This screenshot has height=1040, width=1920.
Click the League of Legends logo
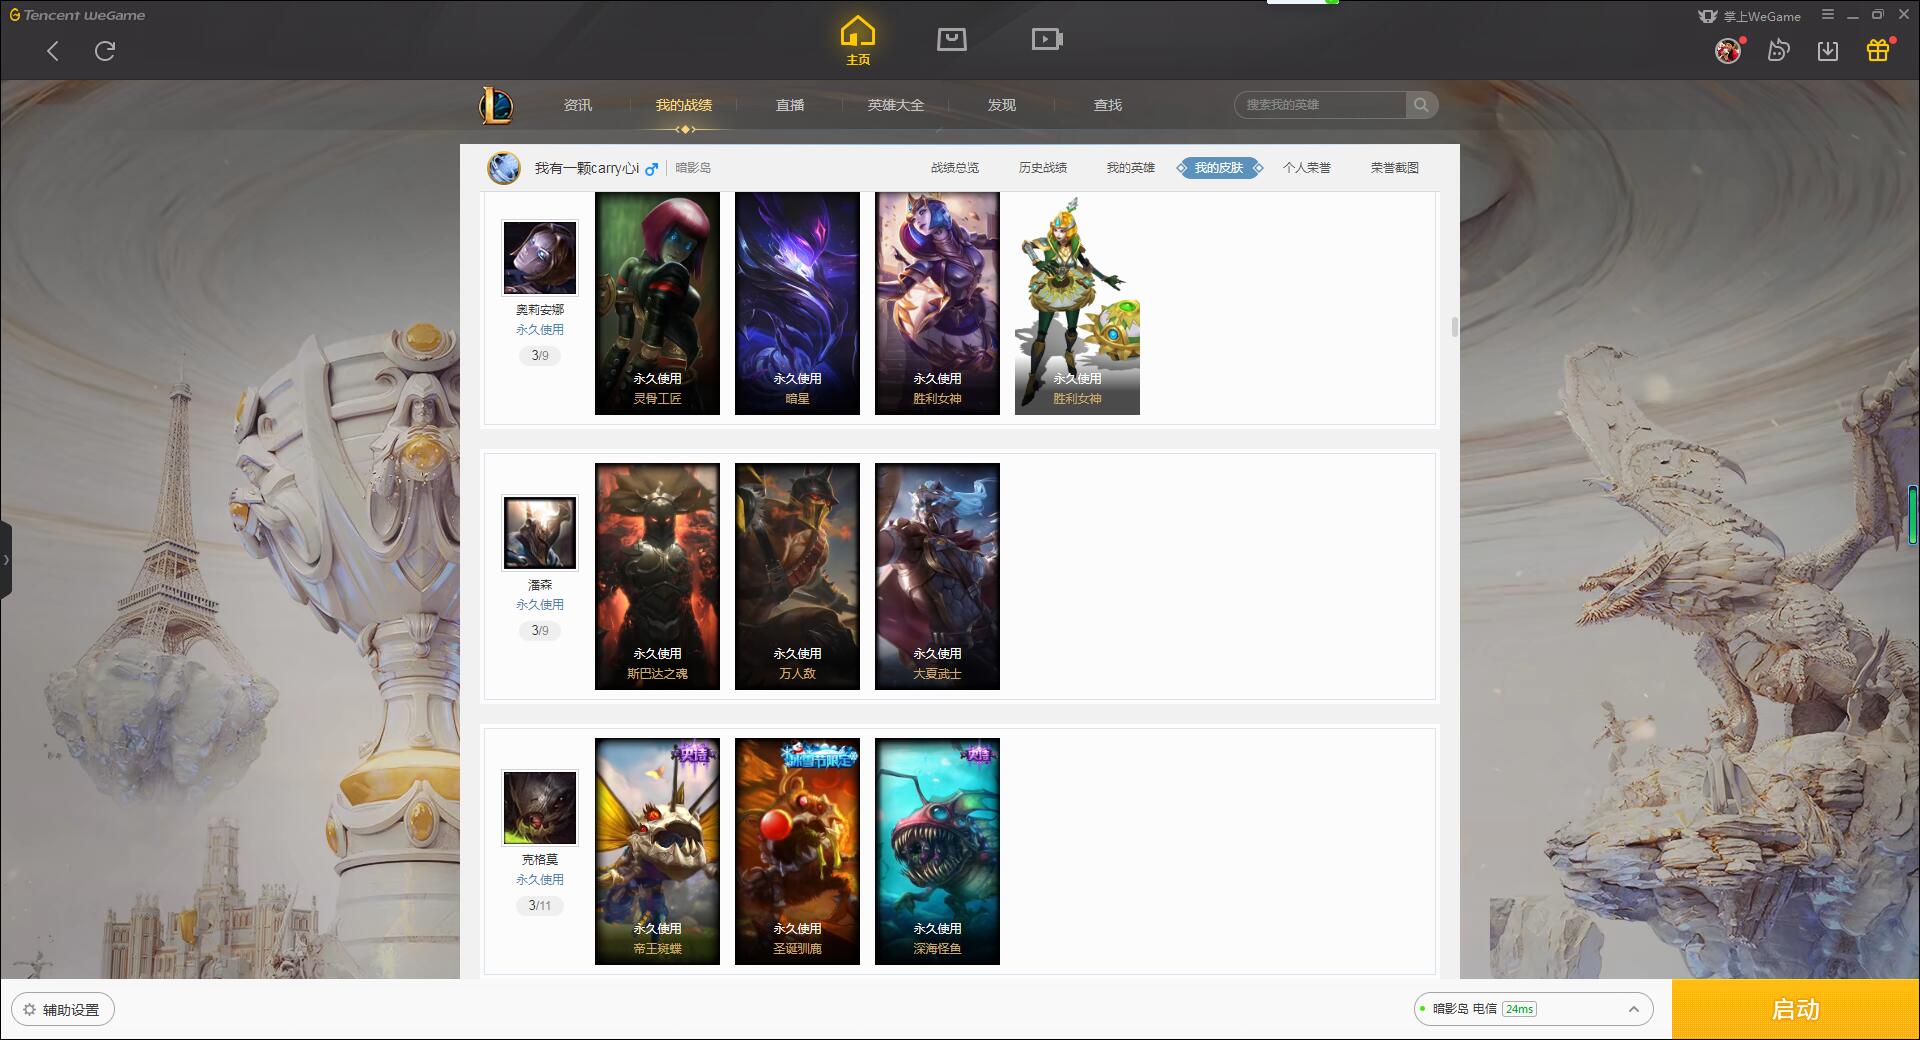(x=496, y=105)
